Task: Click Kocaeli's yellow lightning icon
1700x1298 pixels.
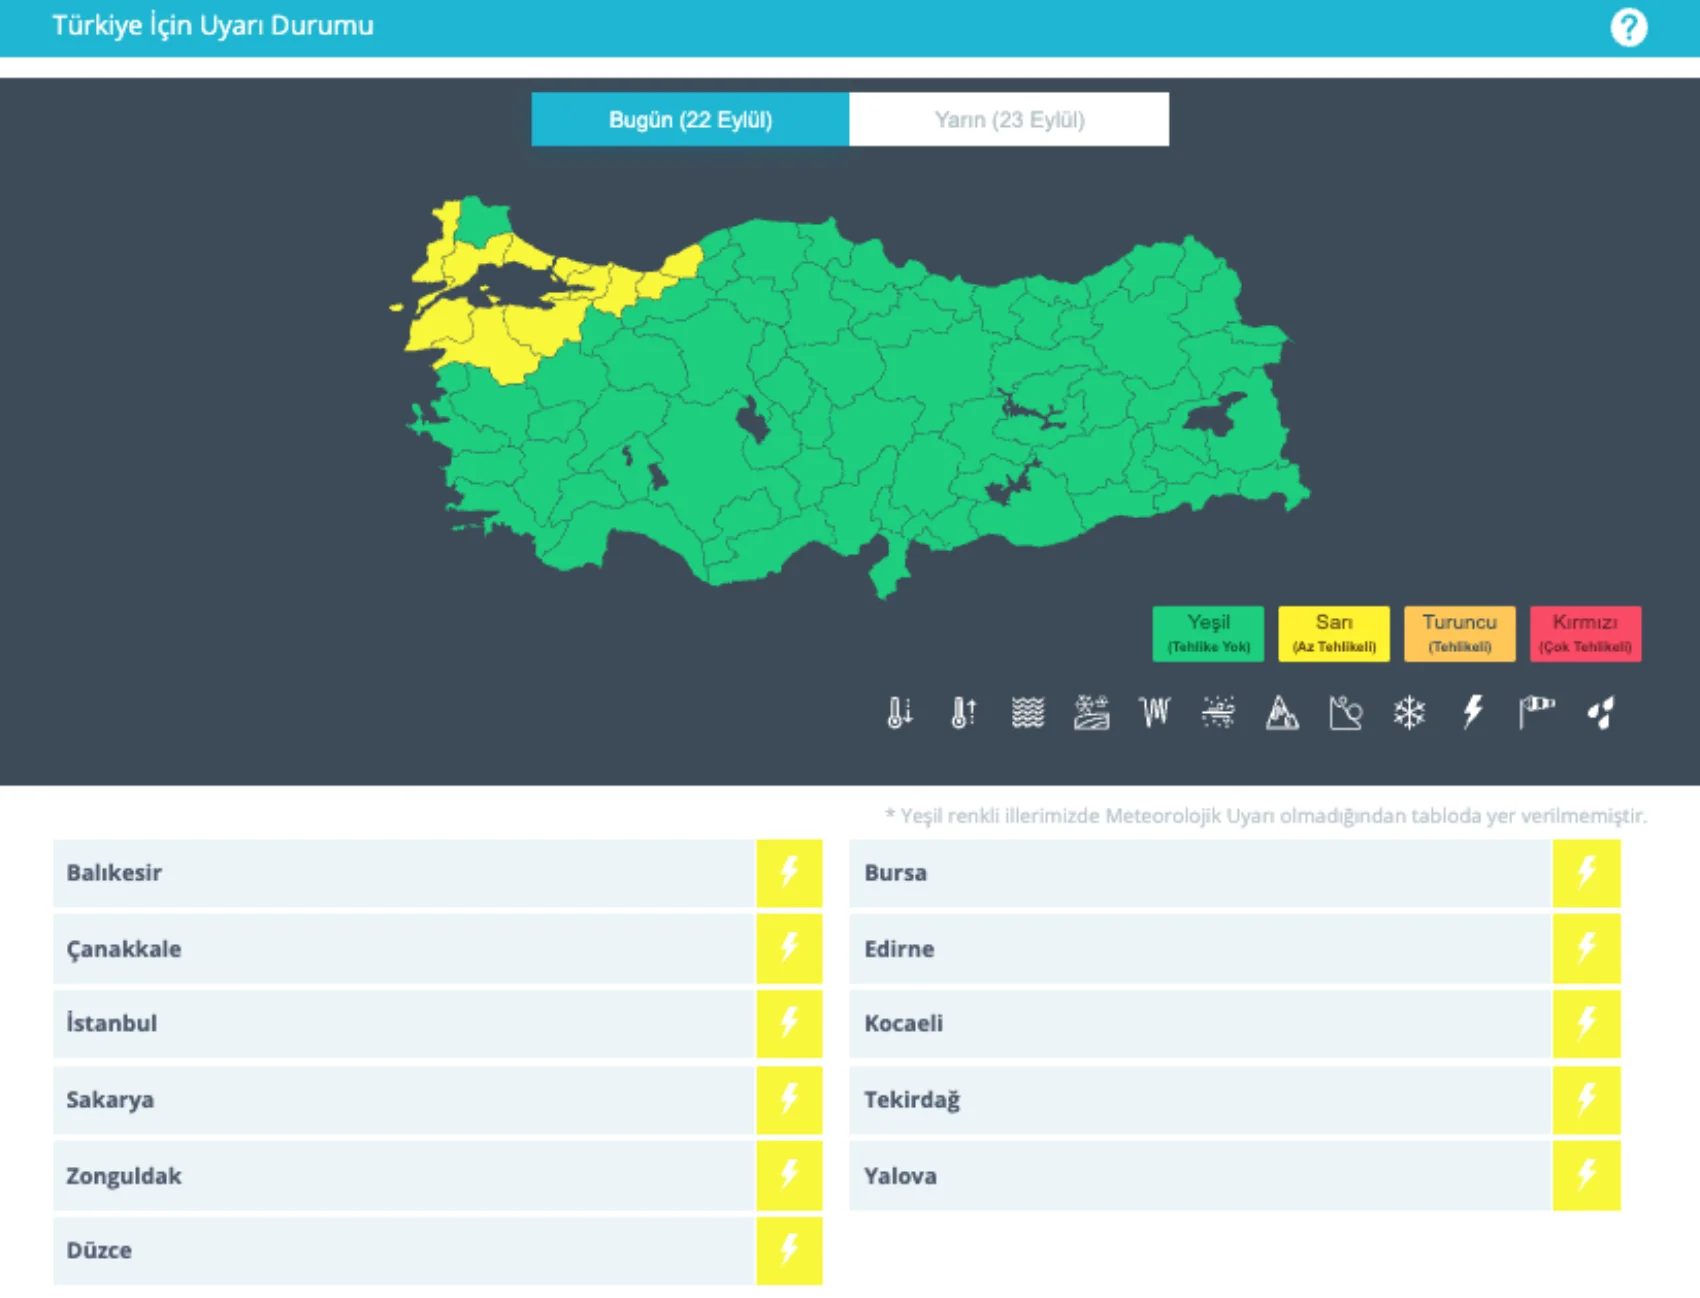Action: point(1586,1023)
